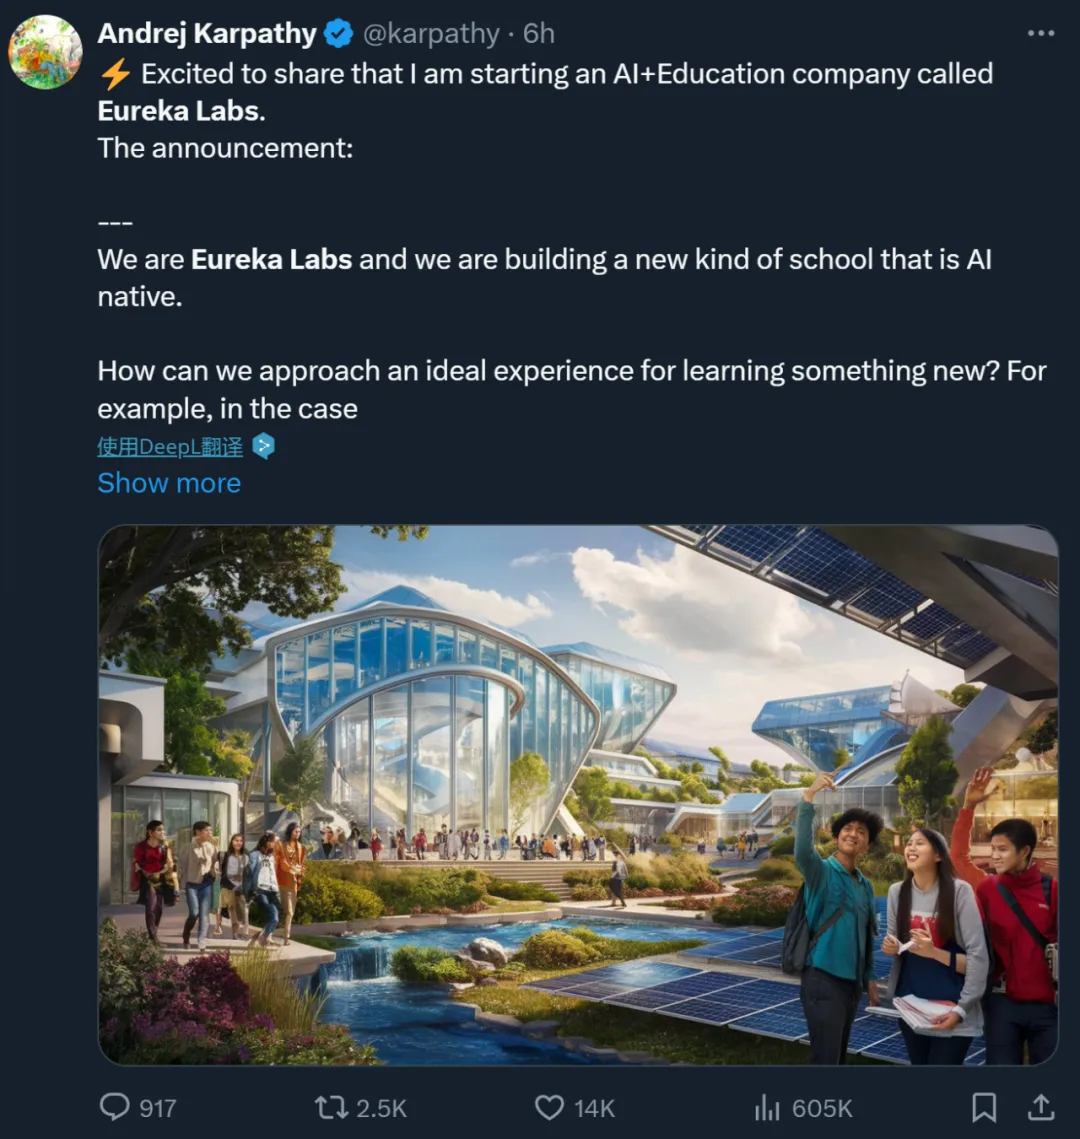
Task: Open replies via the comment bubble icon
Action: pos(114,1107)
